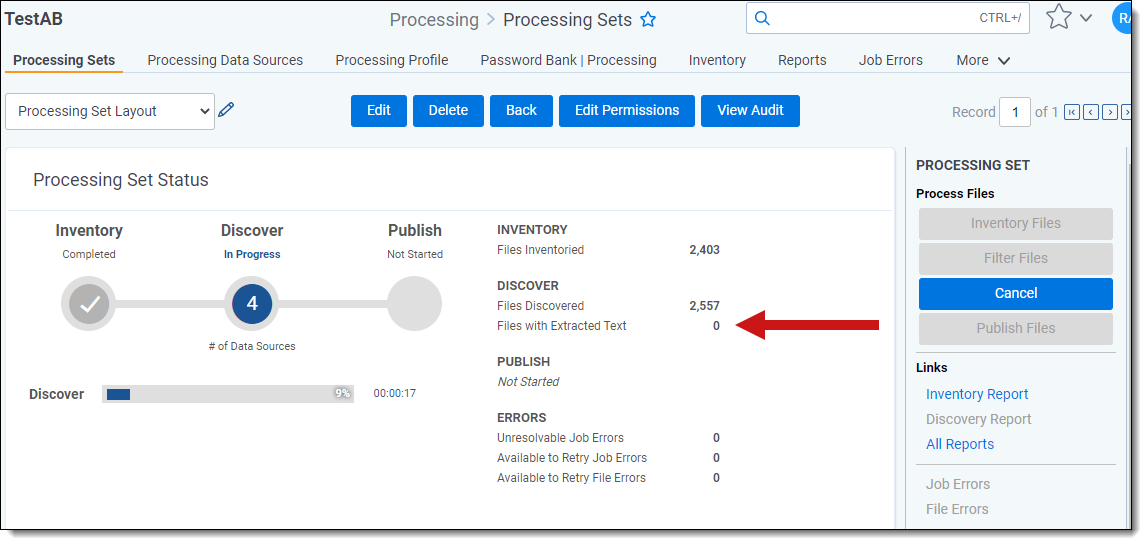Click the pencil icon to edit layout
This screenshot has width=1147, height=545.
click(227, 110)
